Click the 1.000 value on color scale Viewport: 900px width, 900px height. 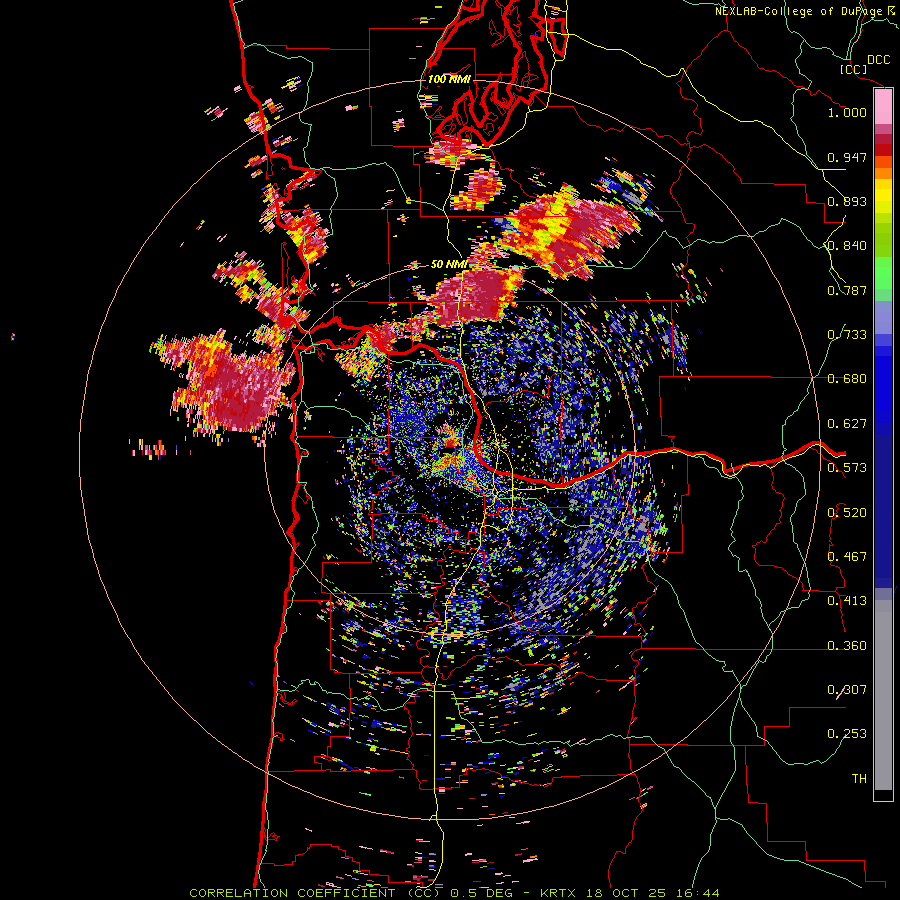pyautogui.click(x=847, y=112)
